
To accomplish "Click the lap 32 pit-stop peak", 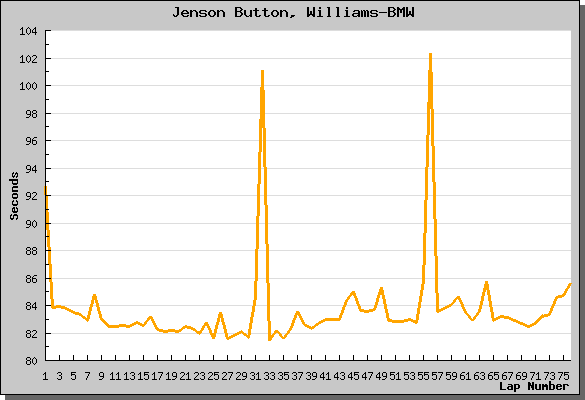I will click(x=263, y=72).
